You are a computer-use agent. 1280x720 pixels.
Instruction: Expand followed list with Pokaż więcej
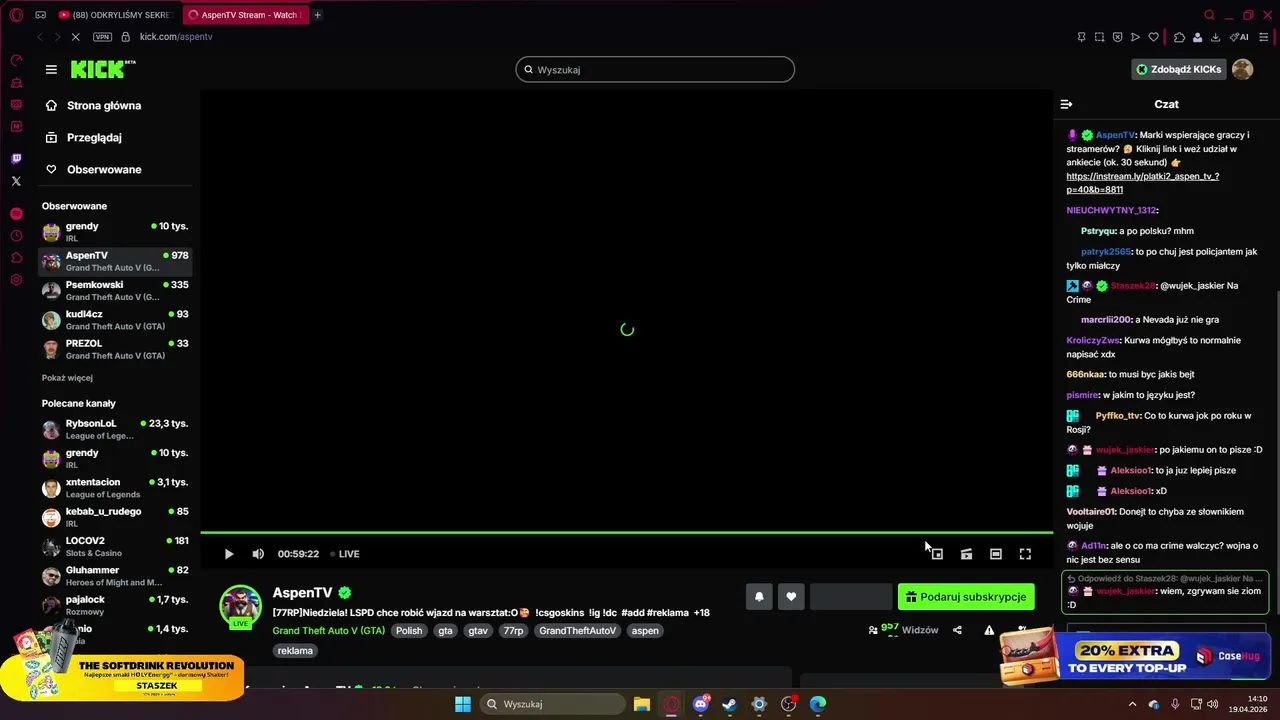pos(67,378)
